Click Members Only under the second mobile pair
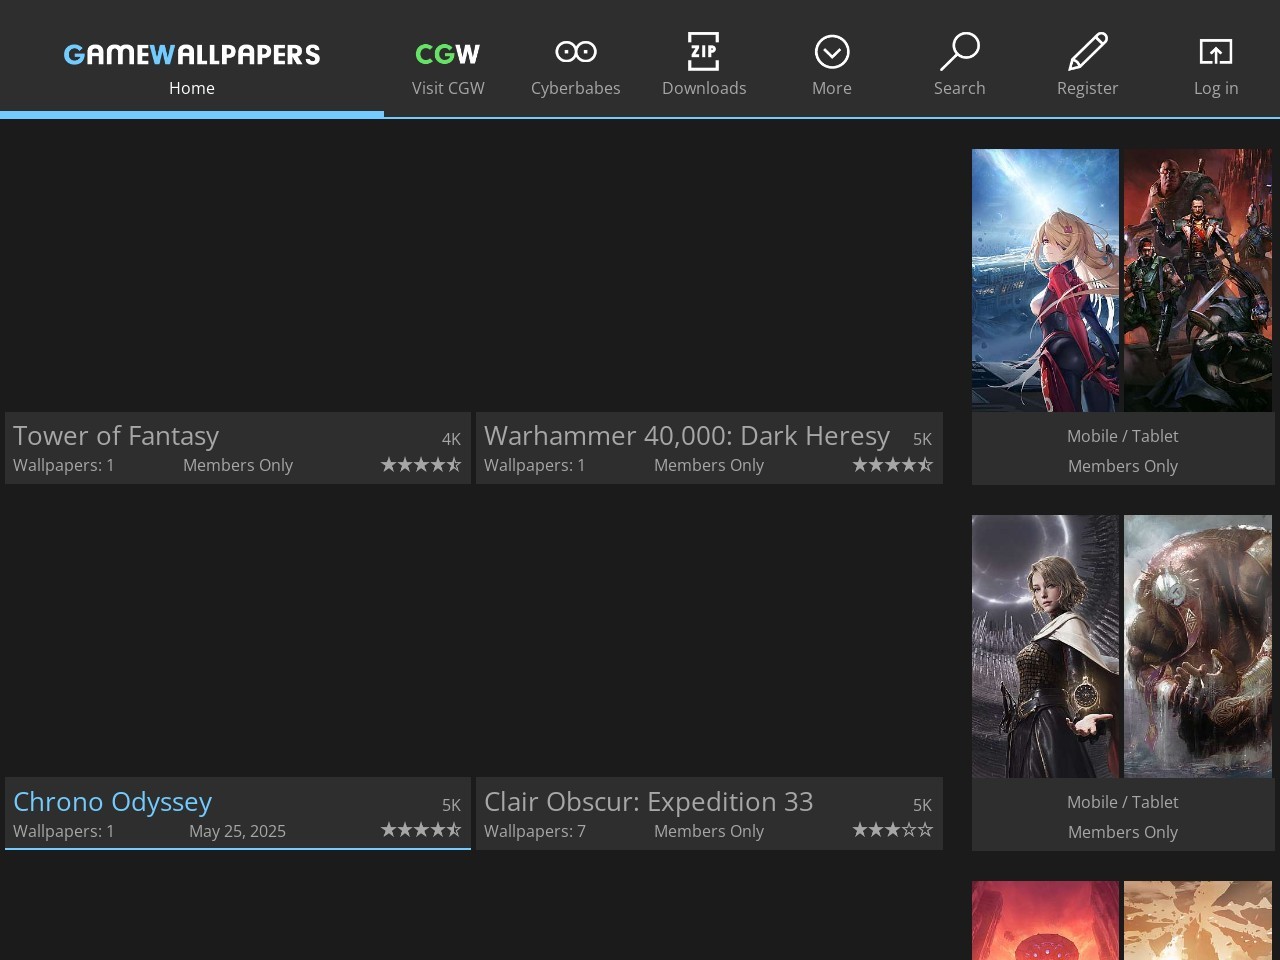 1123,832
